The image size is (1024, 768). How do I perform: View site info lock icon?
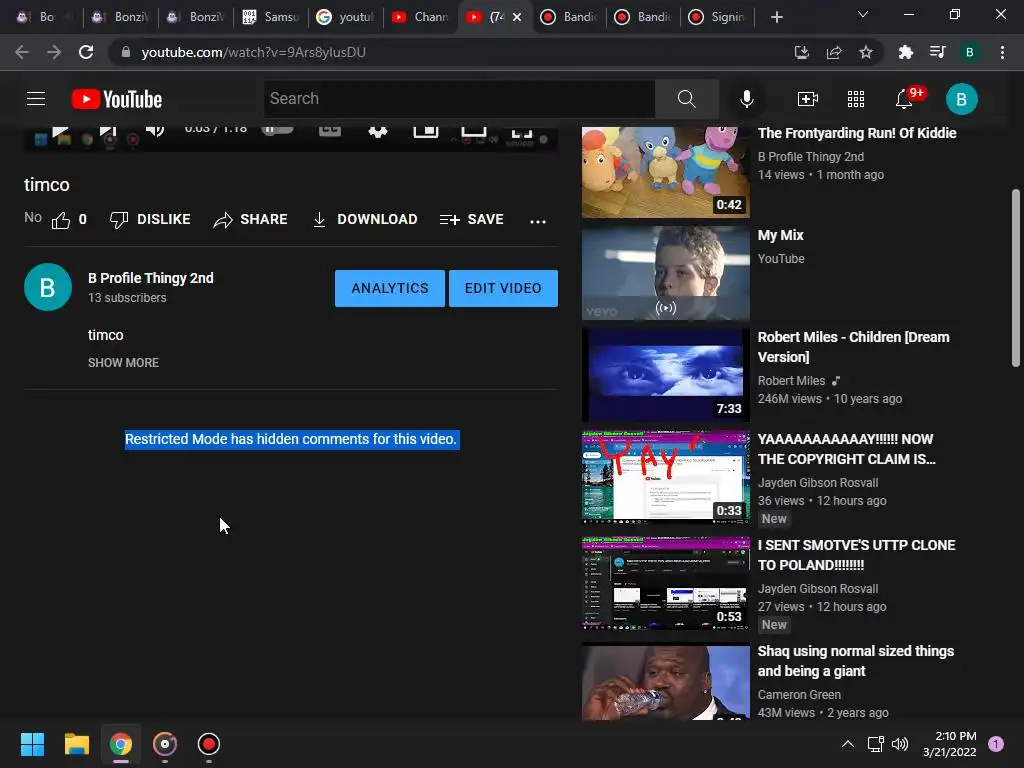click(126, 52)
